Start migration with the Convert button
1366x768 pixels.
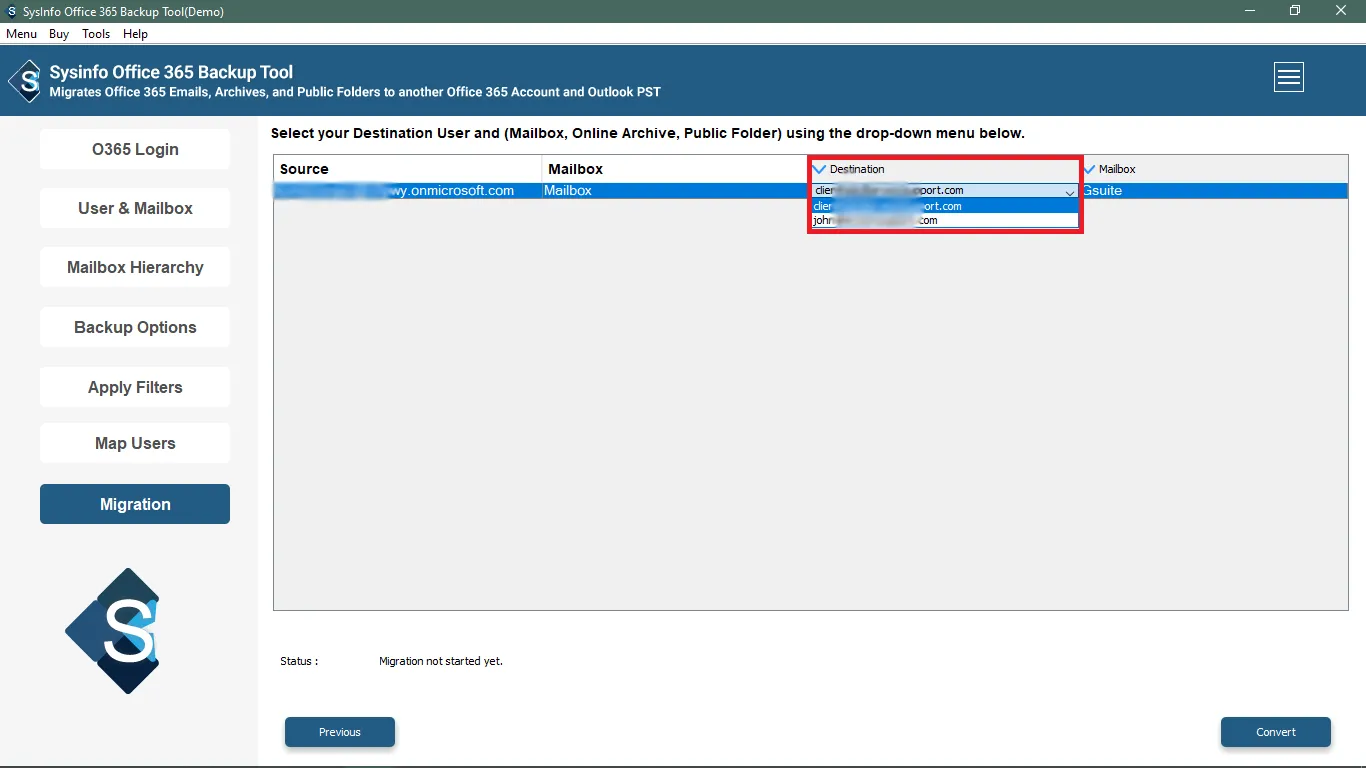(x=1276, y=732)
